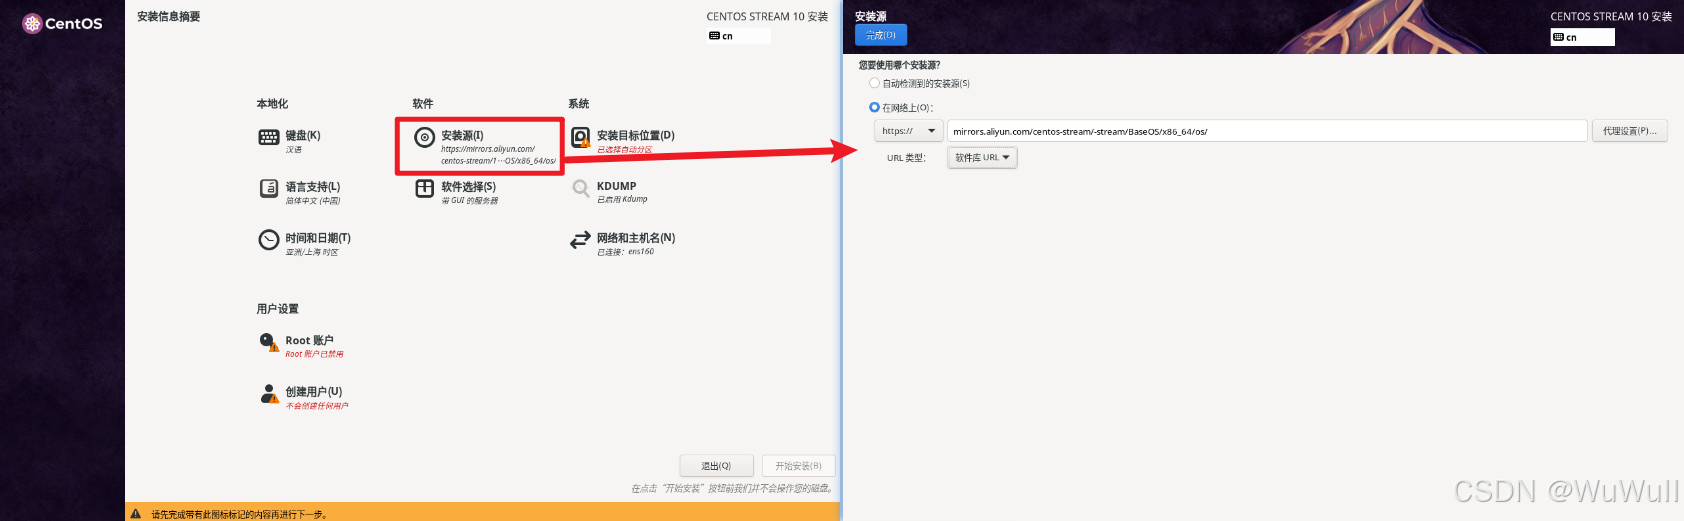This screenshot has height=521, width=1684.
Task: Click the red 不会创建任何用户 status text
Action: 317,406
